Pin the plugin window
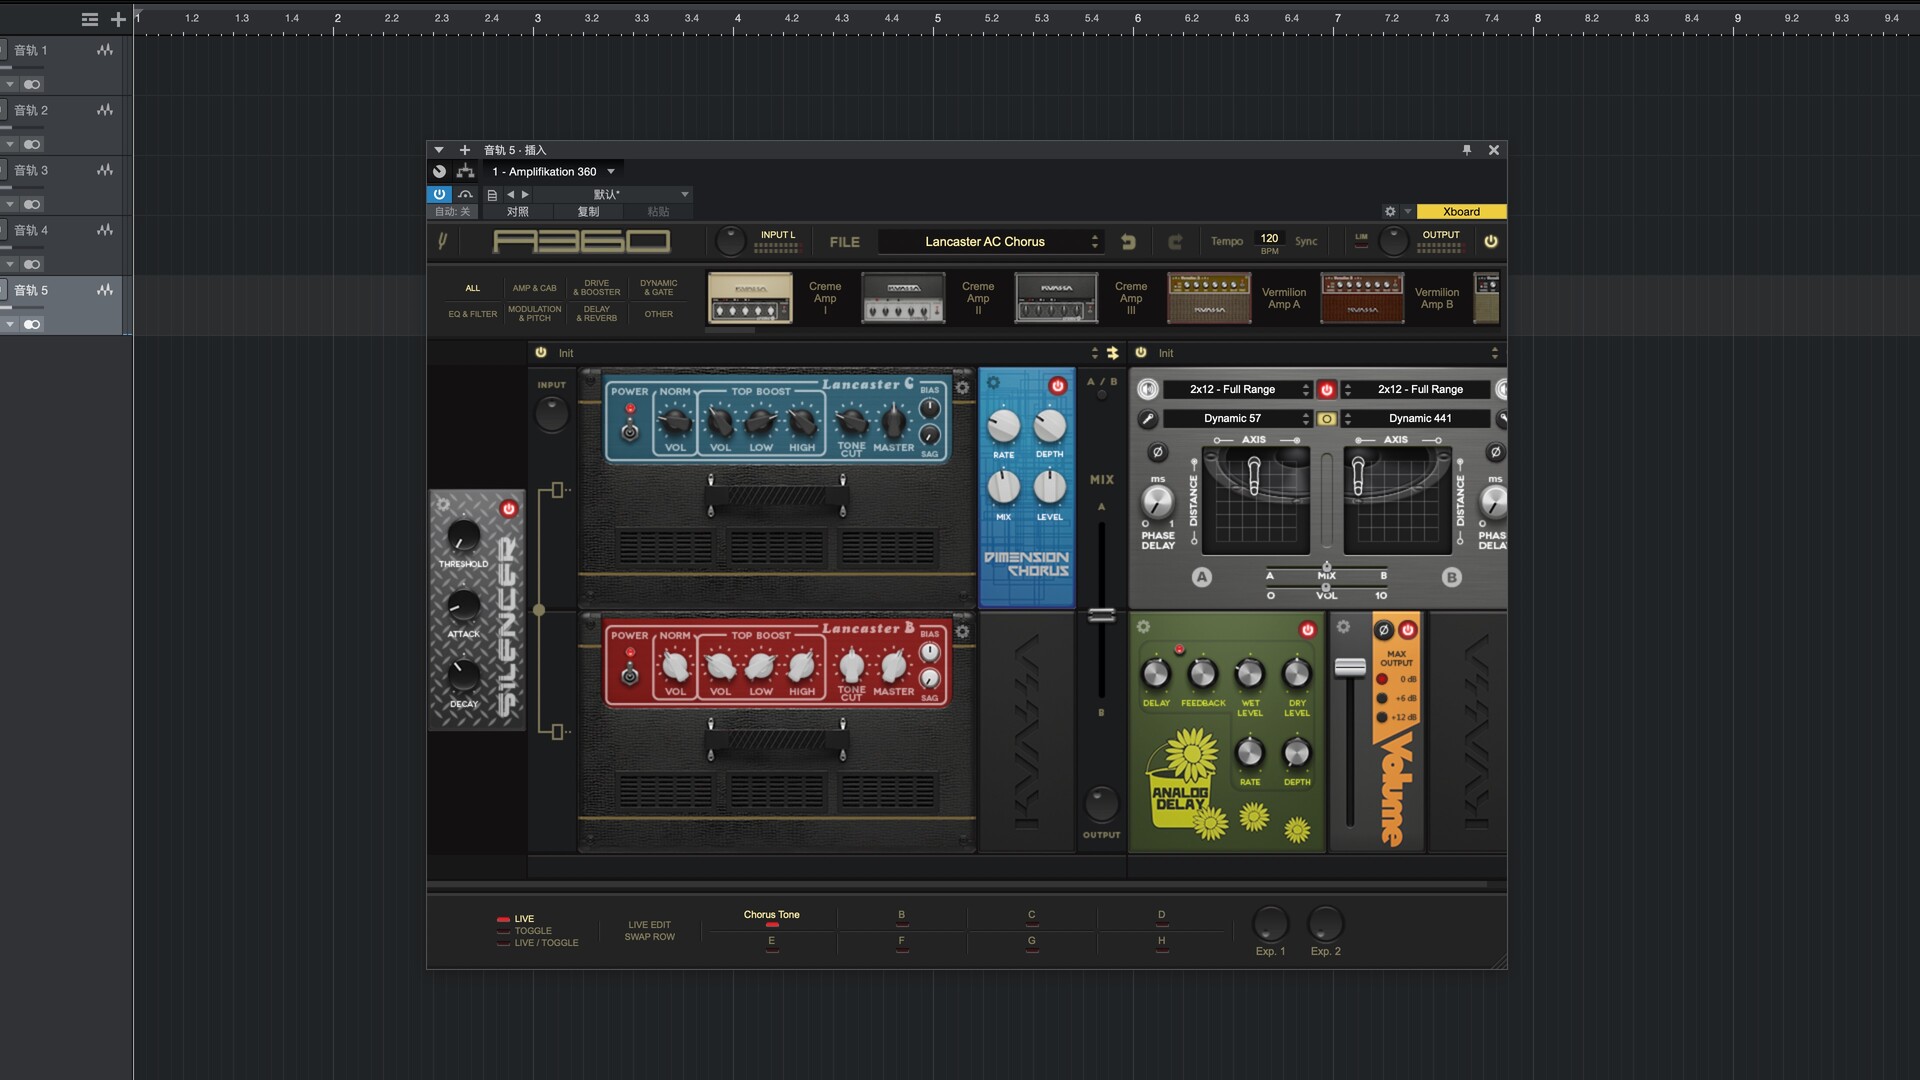Screen dimensions: 1920x1080 click(1467, 150)
